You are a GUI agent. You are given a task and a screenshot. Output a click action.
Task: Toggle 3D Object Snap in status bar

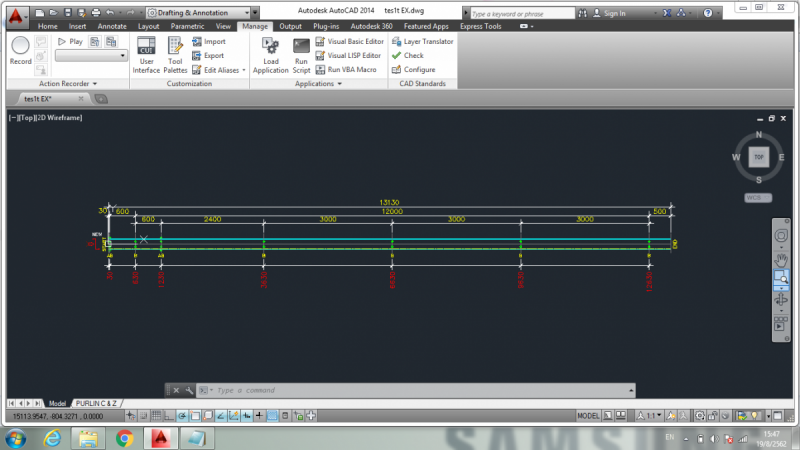208,416
